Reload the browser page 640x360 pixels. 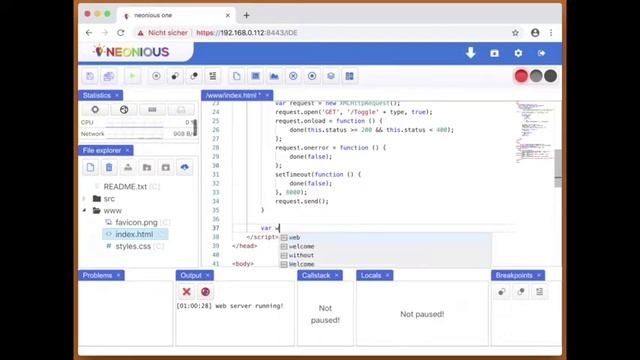click(121, 33)
